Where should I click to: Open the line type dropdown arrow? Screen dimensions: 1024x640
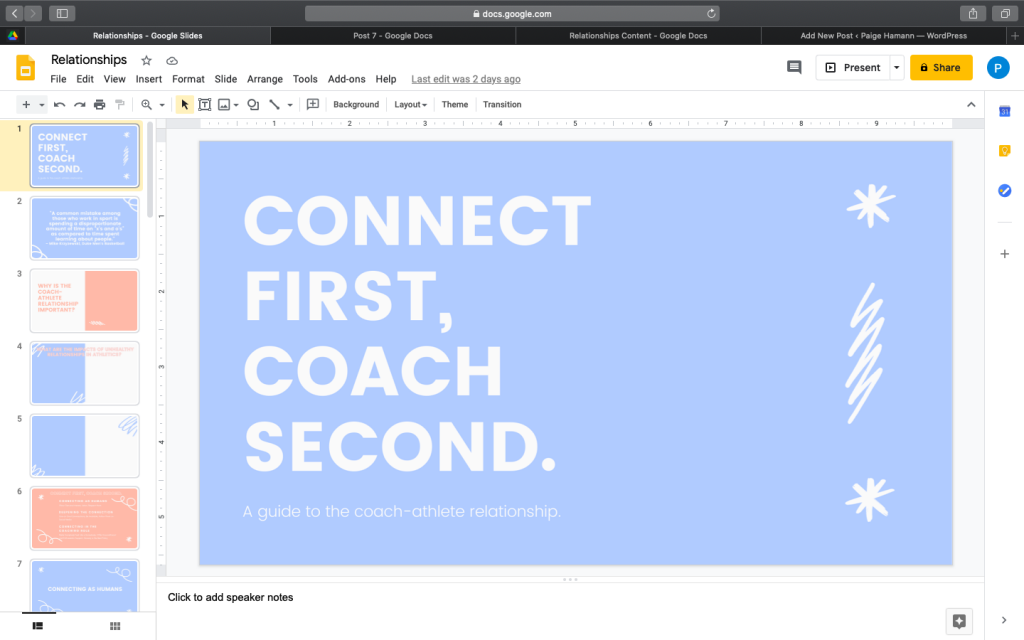(x=290, y=105)
